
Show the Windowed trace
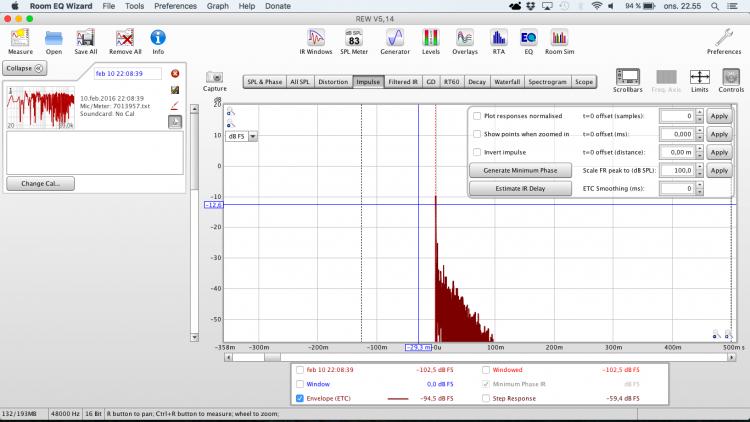486,370
